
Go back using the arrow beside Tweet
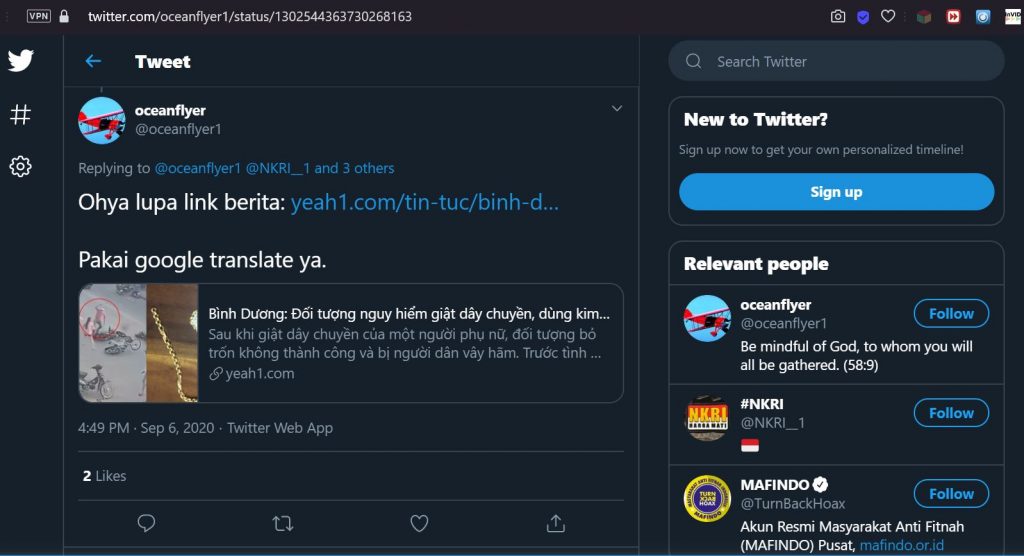click(93, 61)
